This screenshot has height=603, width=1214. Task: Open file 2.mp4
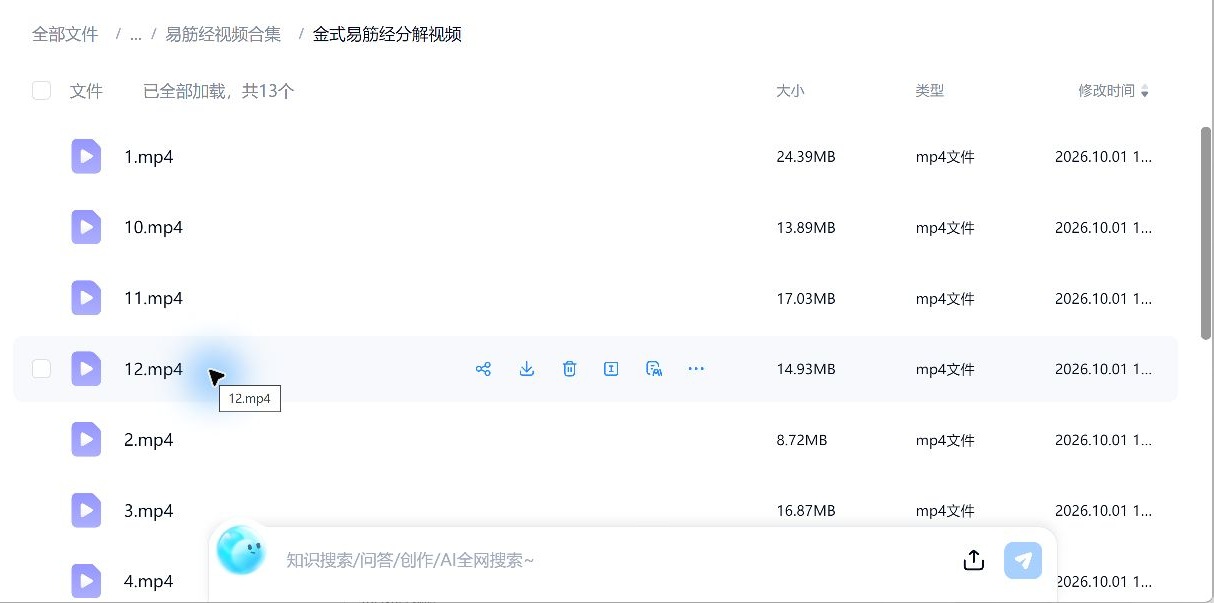click(x=149, y=440)
